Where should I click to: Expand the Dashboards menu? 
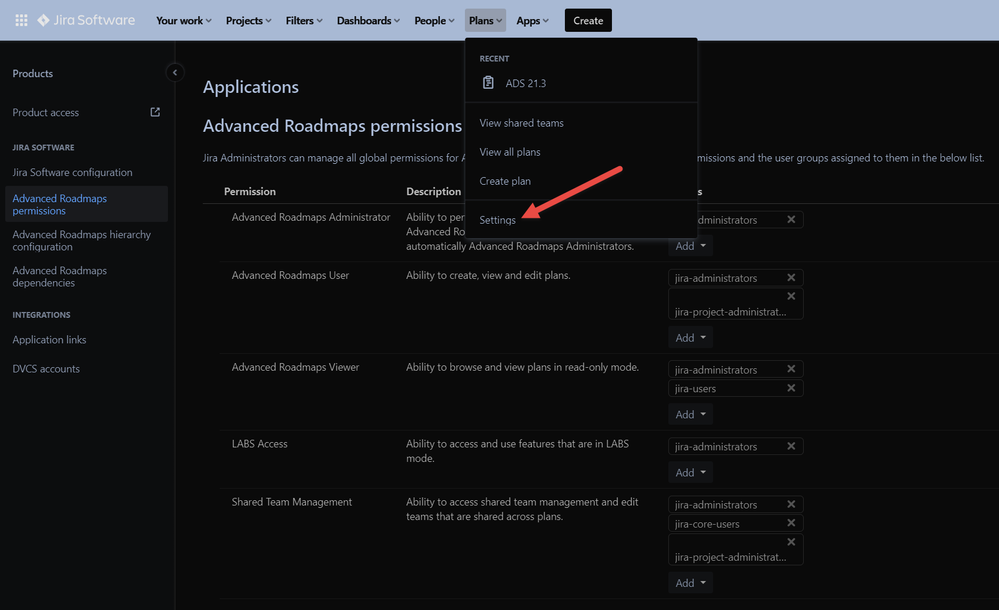368,20
